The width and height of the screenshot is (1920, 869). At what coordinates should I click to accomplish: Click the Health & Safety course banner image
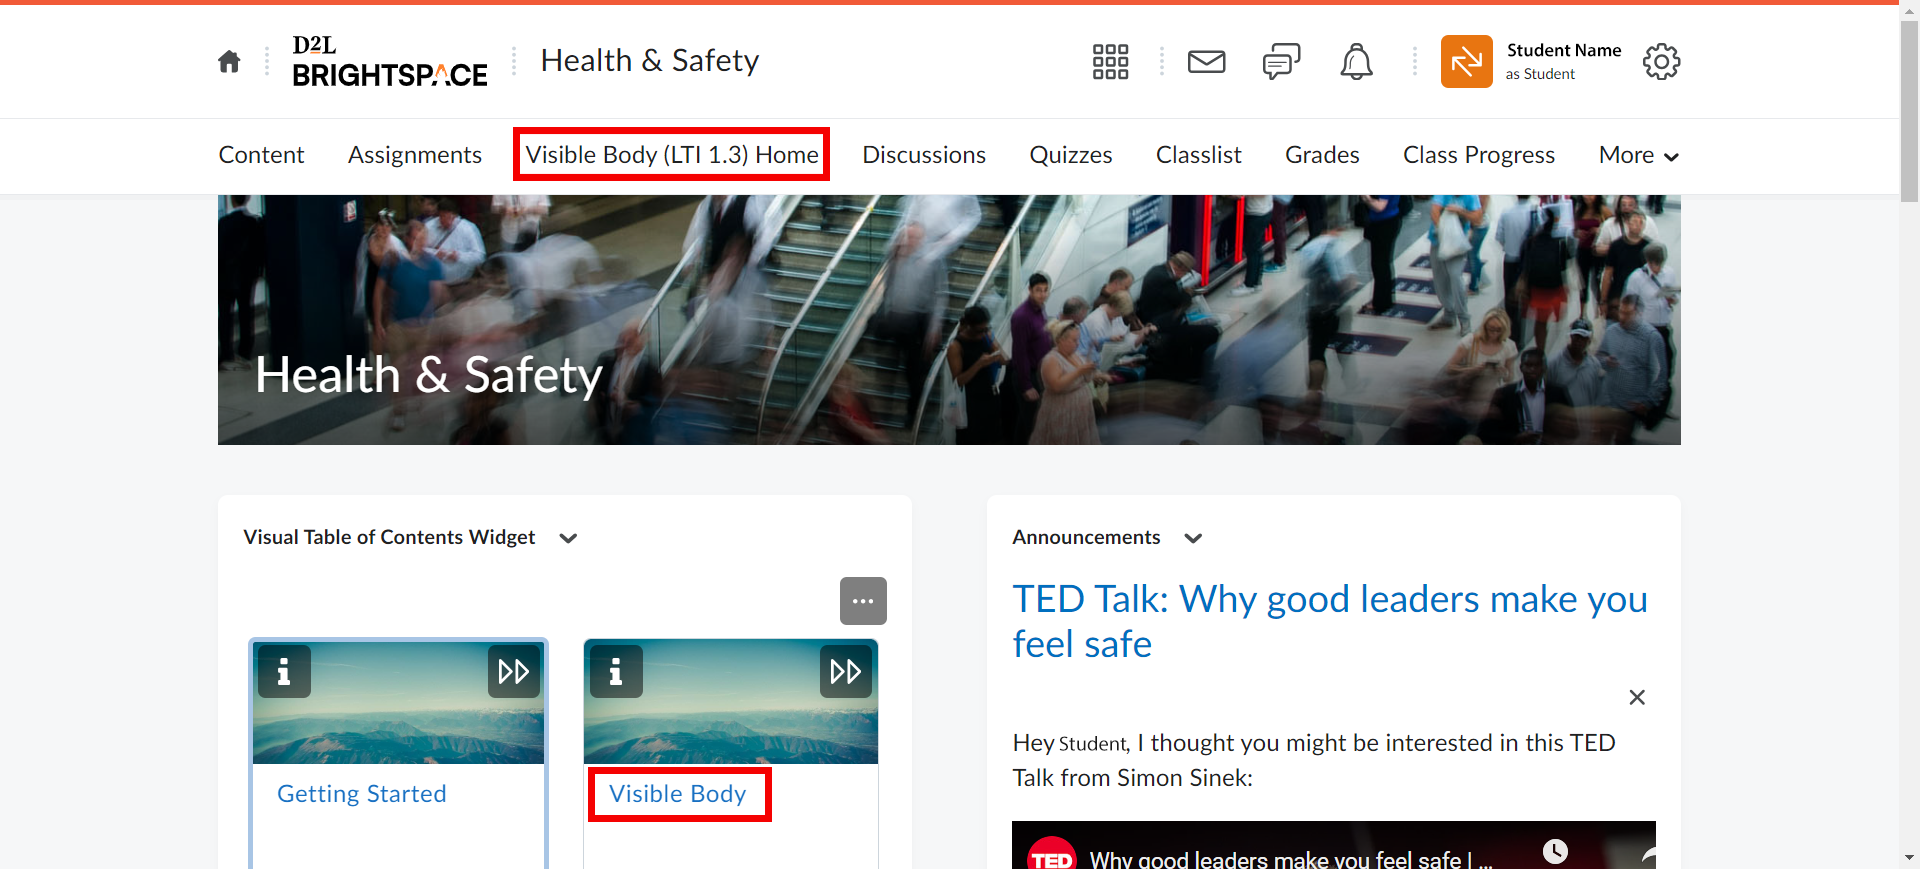point(949,320)
